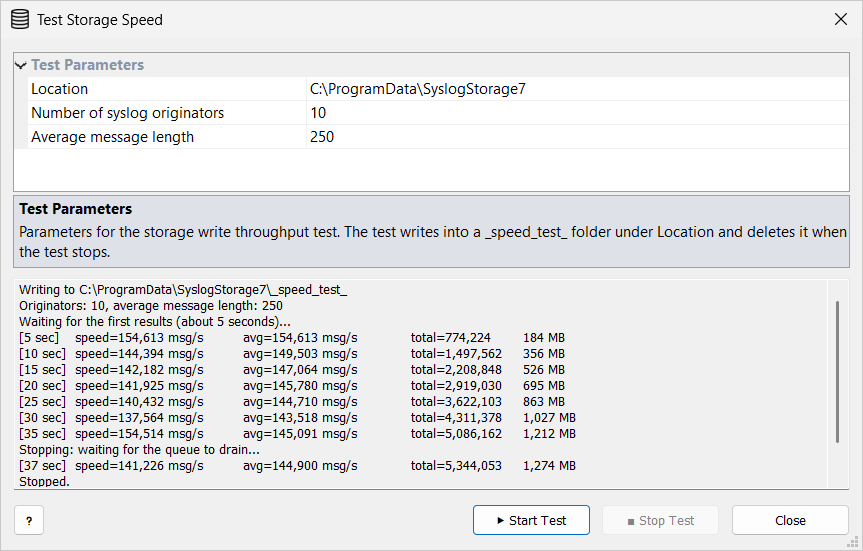Click the [30 sec] result line
This screenshot has height=551, width=863.
click(x=297, y=417)
